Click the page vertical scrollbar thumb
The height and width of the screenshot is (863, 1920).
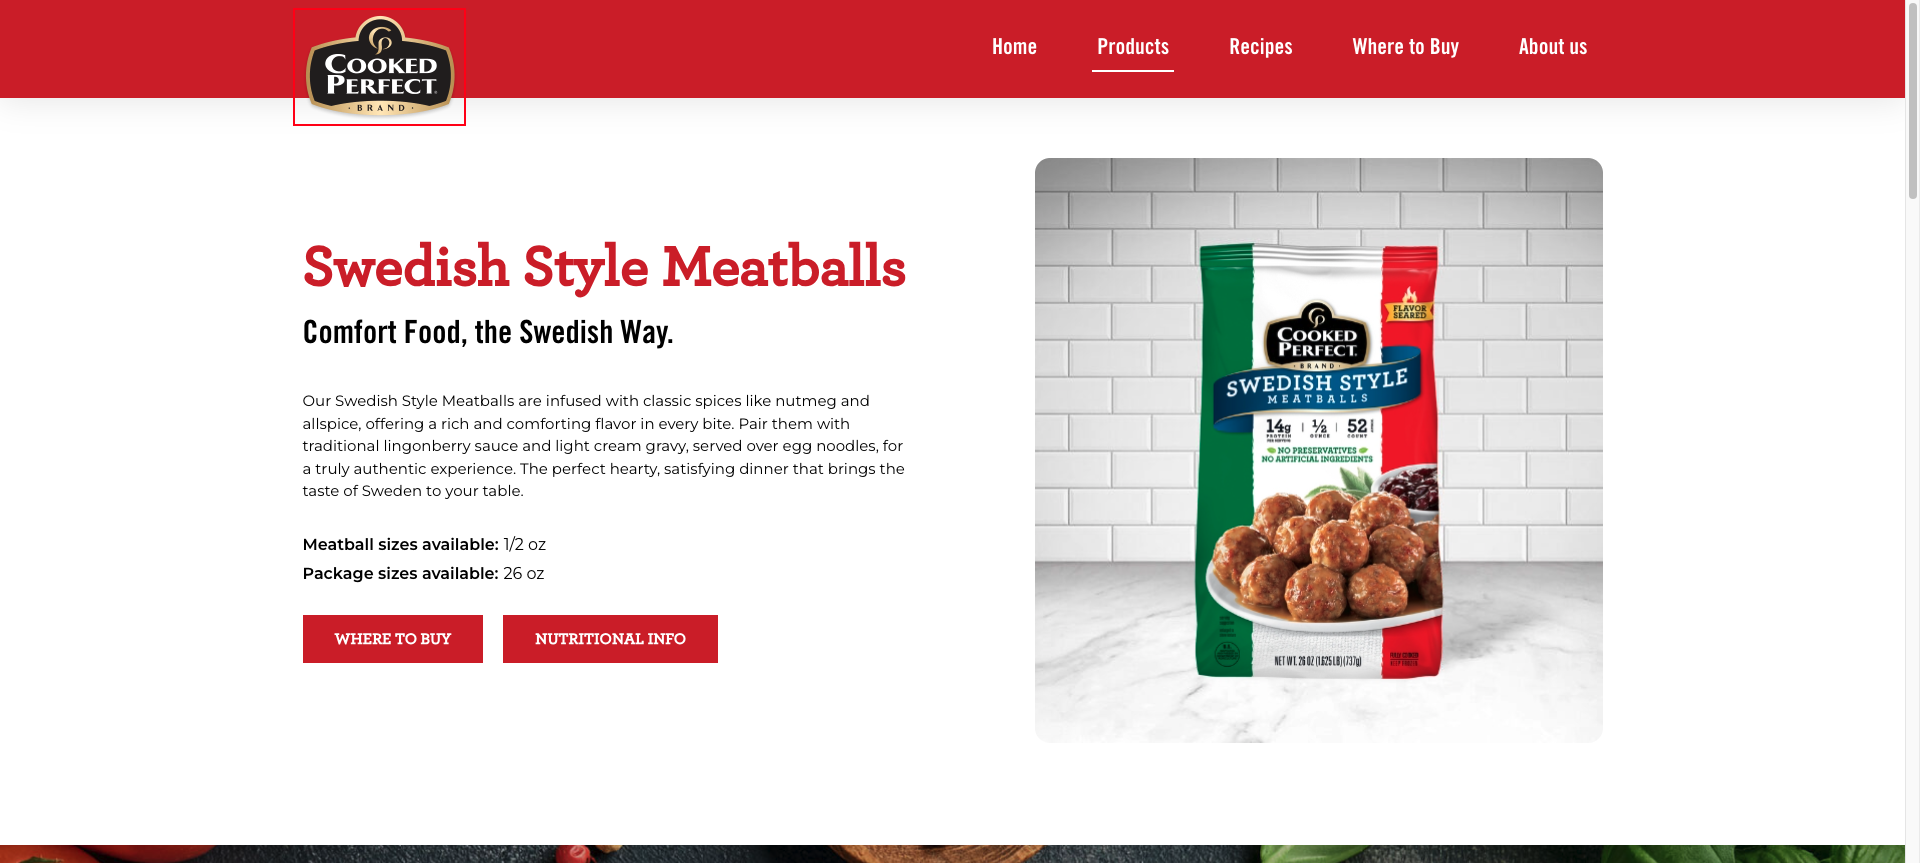(x=1913, y=100)
